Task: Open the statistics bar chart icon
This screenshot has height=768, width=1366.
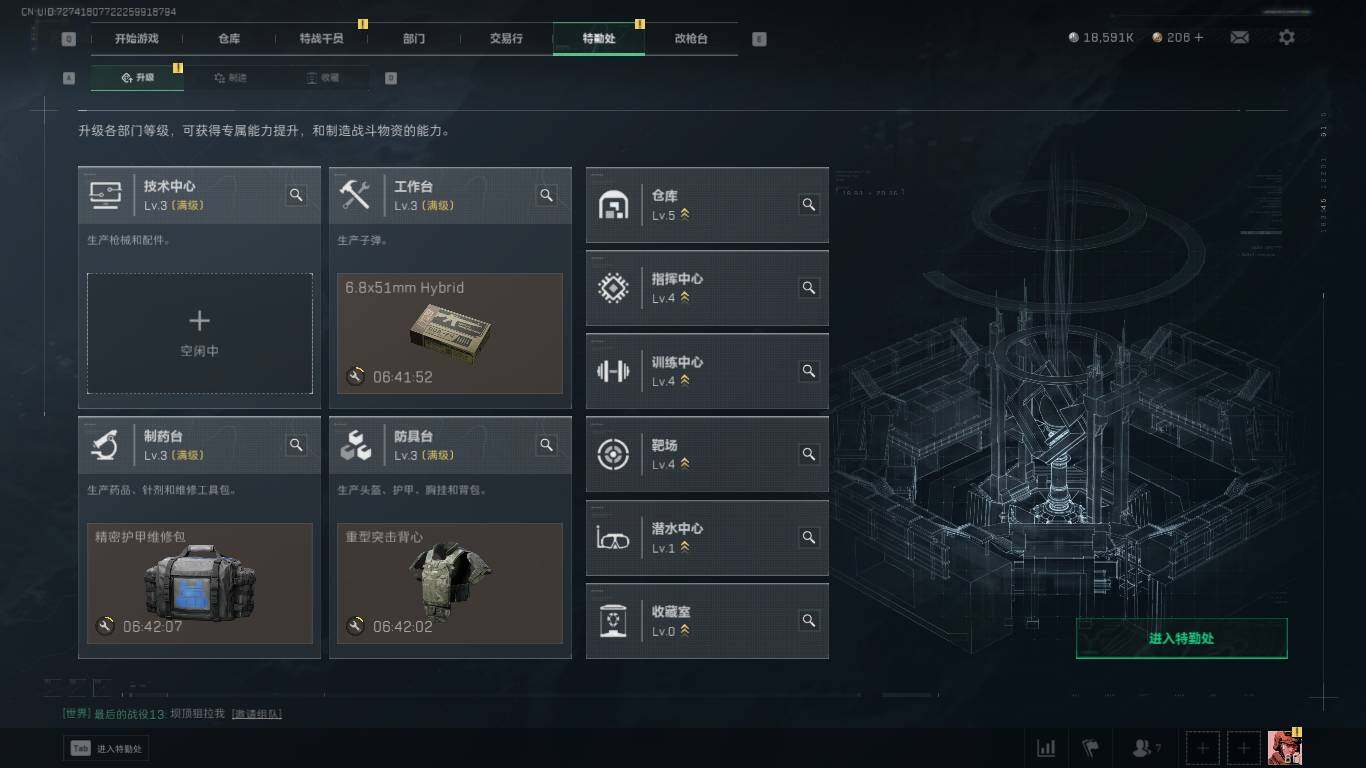Action: pyautogui.click(x=1046, y=747)
